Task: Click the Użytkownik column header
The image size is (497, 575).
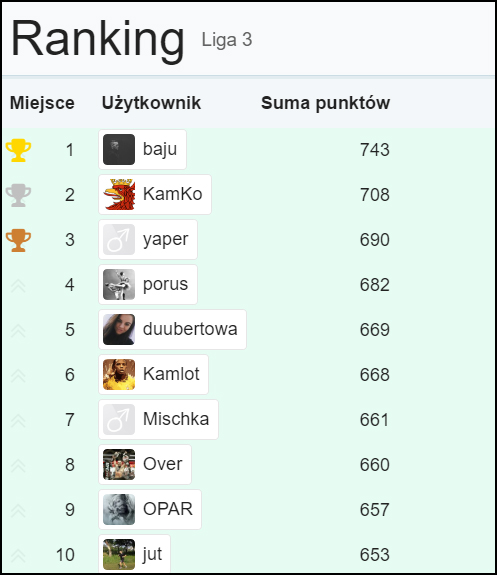Action: pyautogui.click(x=151, y=103)
